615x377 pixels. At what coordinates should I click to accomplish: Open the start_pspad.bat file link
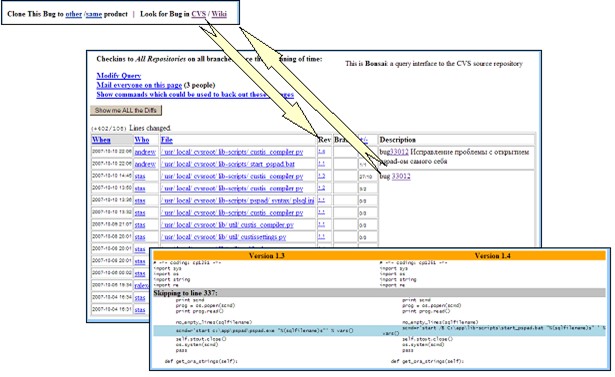pos(227,164)
